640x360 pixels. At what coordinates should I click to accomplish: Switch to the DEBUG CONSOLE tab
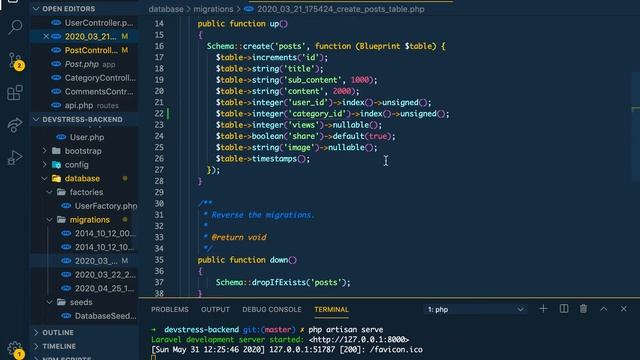272,309
